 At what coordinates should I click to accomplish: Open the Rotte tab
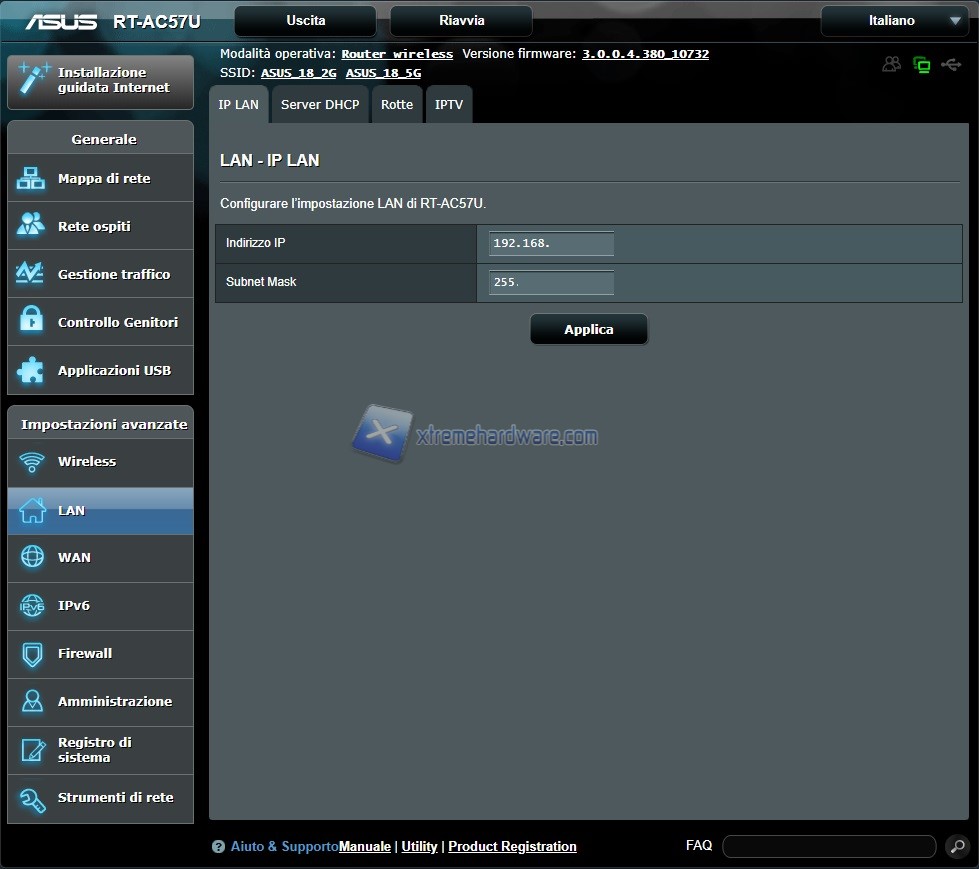point(397,105)
